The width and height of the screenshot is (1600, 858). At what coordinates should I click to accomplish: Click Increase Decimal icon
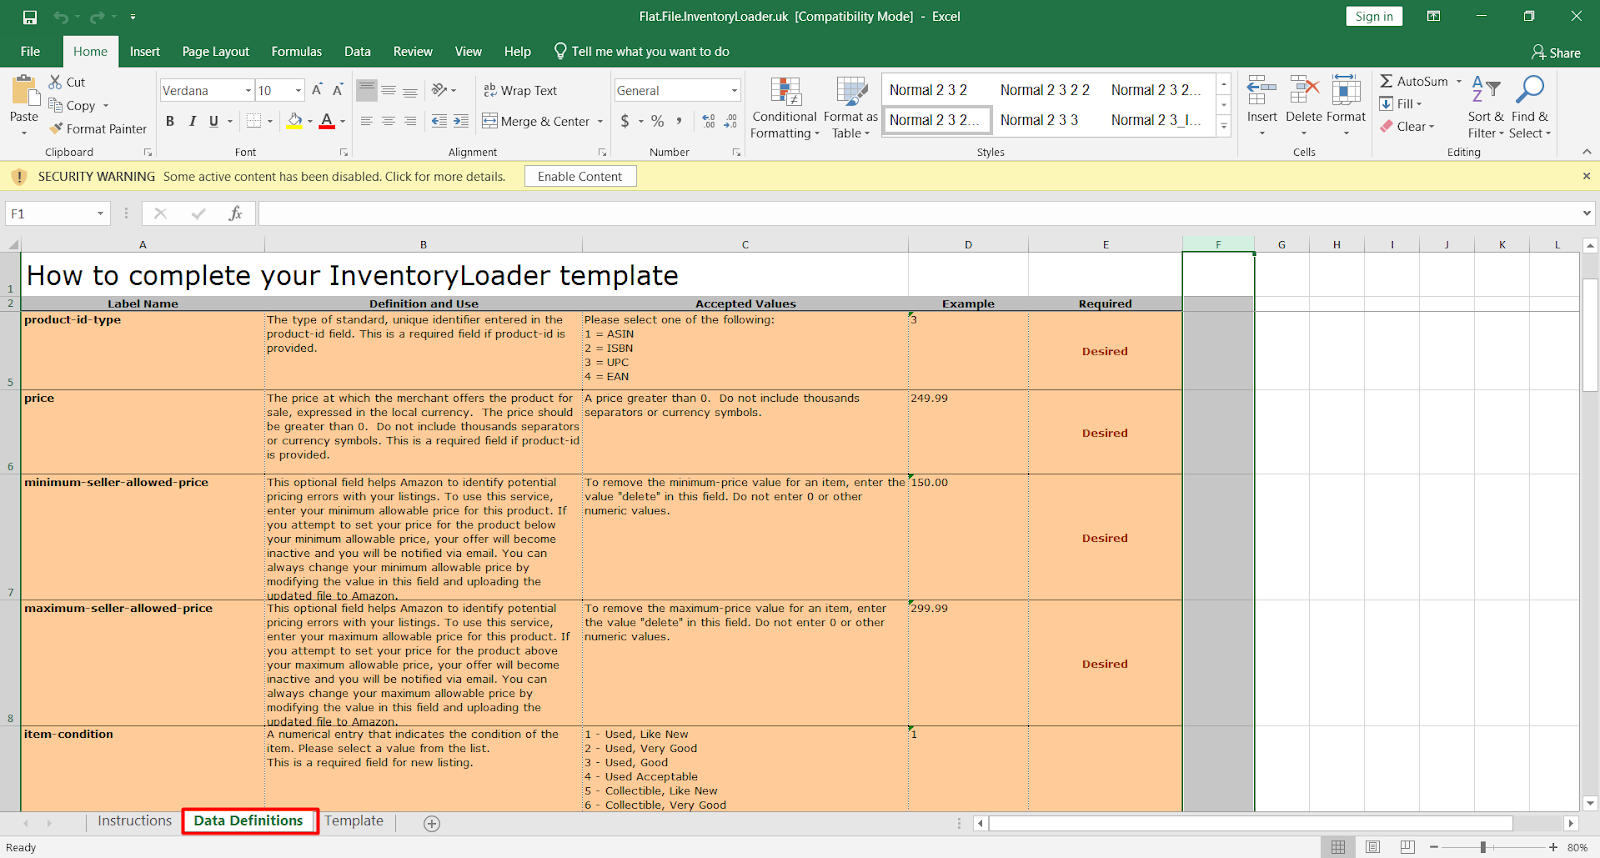click(x=709, y=121)
